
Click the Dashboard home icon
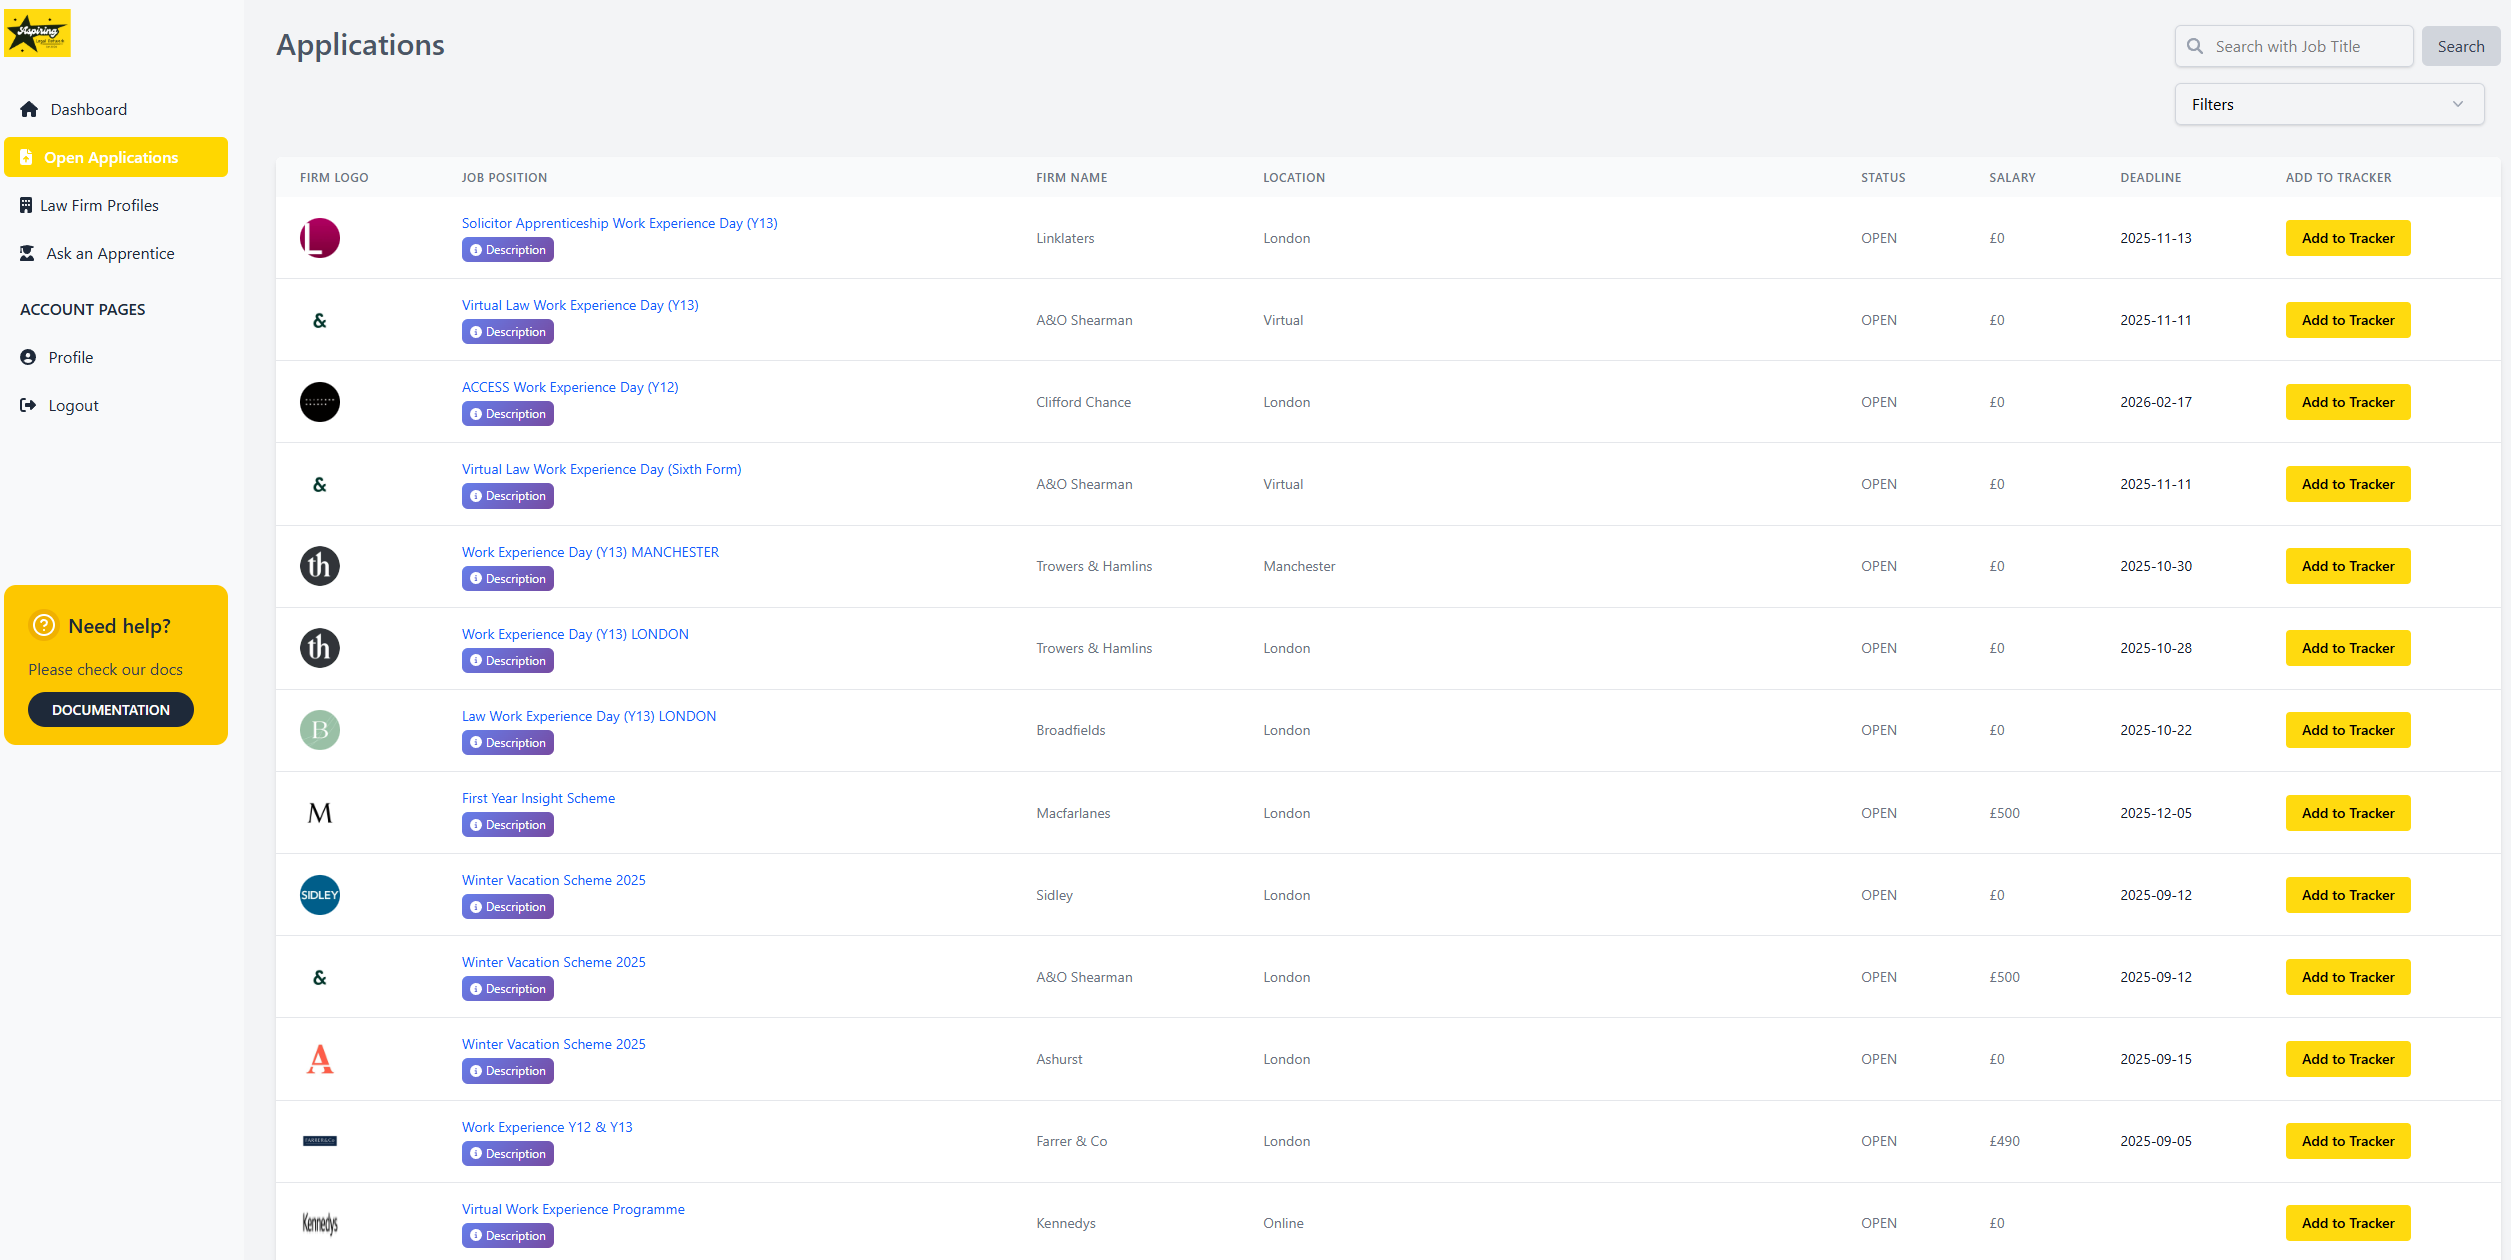28,109
